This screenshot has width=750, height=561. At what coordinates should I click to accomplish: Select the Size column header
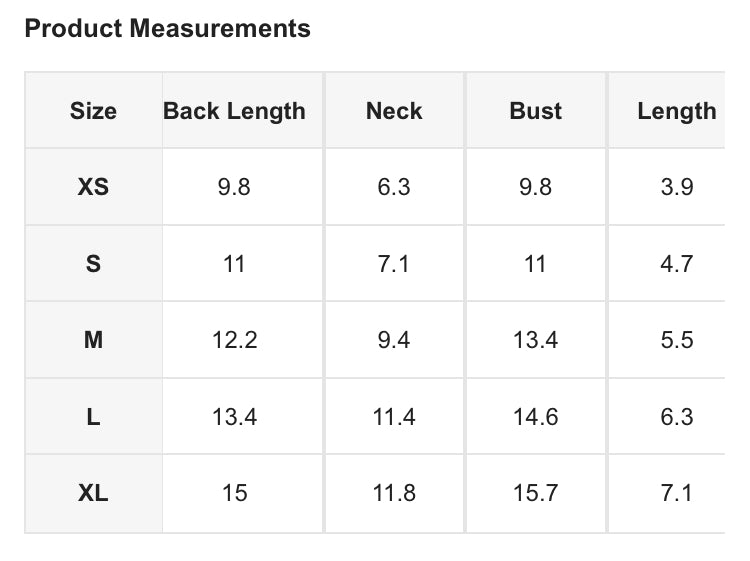pos(93,111)
